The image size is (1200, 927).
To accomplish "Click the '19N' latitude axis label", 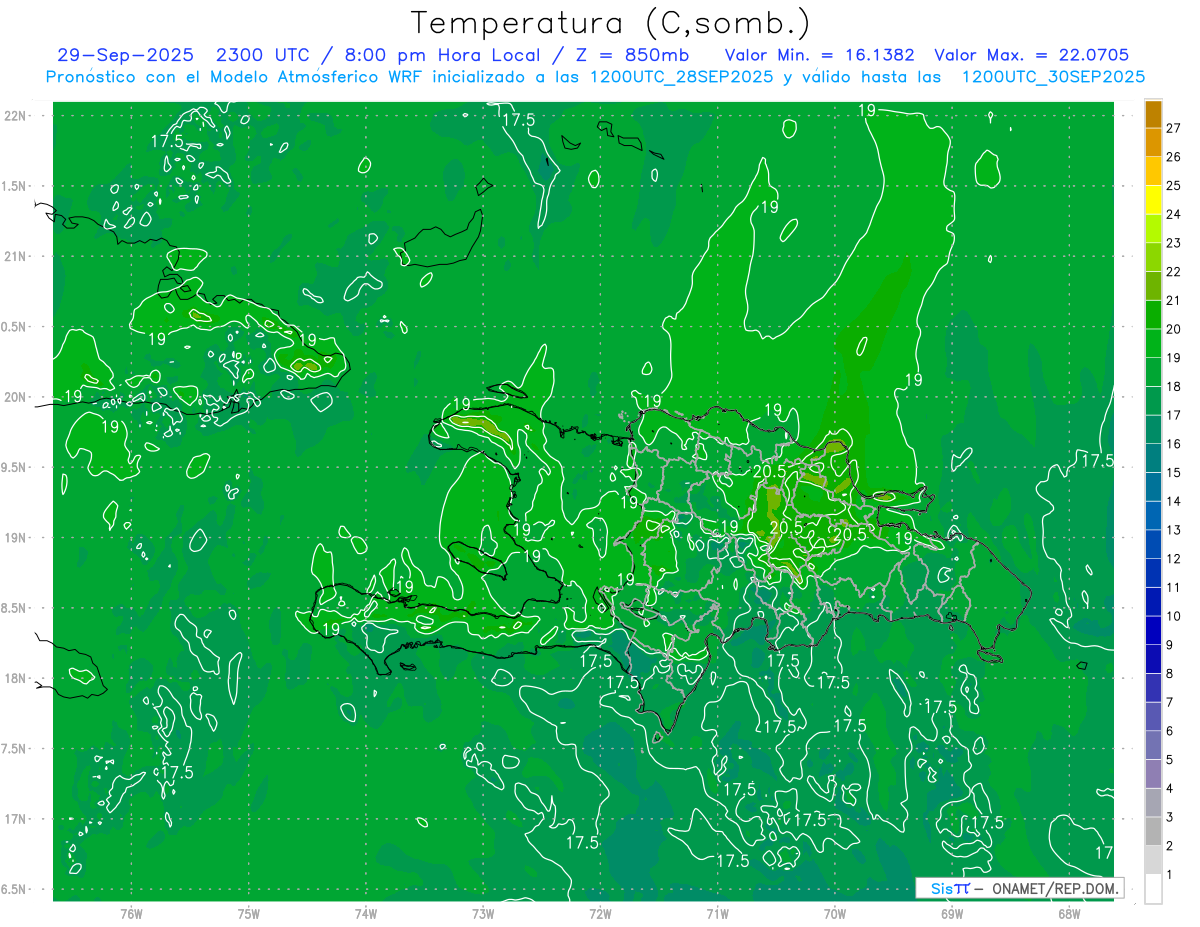I will (17, 538).
